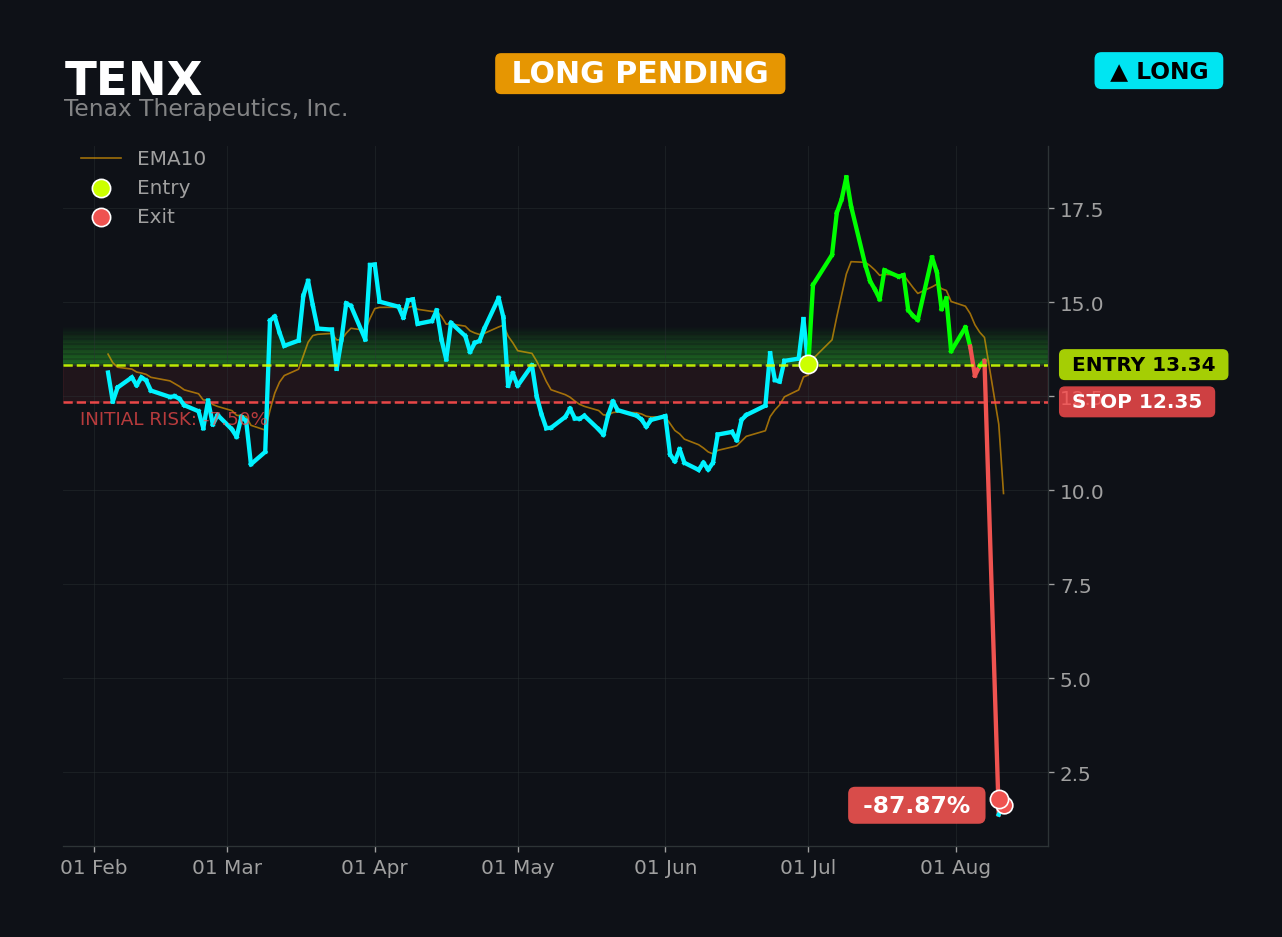This screenshot has height=937, width=1282.
Task: Click the LONG PENDING status badge
Action: (640, 74)
